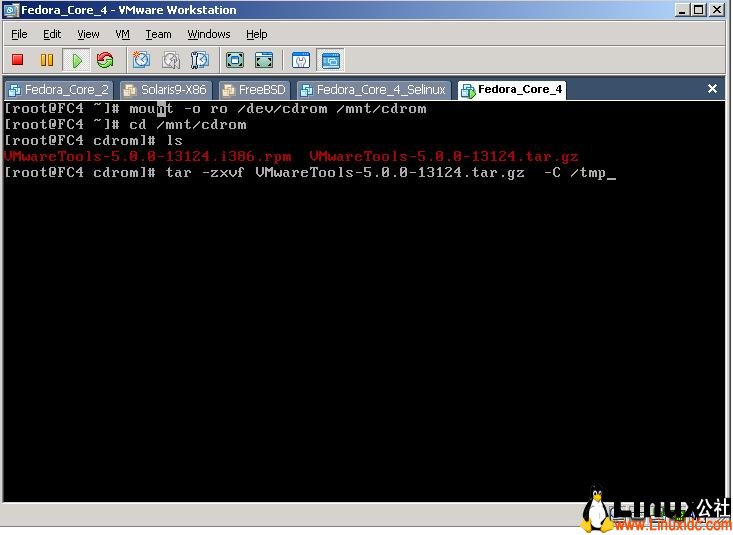Click the Take Snapshot toolbar icon
Screen dimensions: 733x535
click(141, 60)
